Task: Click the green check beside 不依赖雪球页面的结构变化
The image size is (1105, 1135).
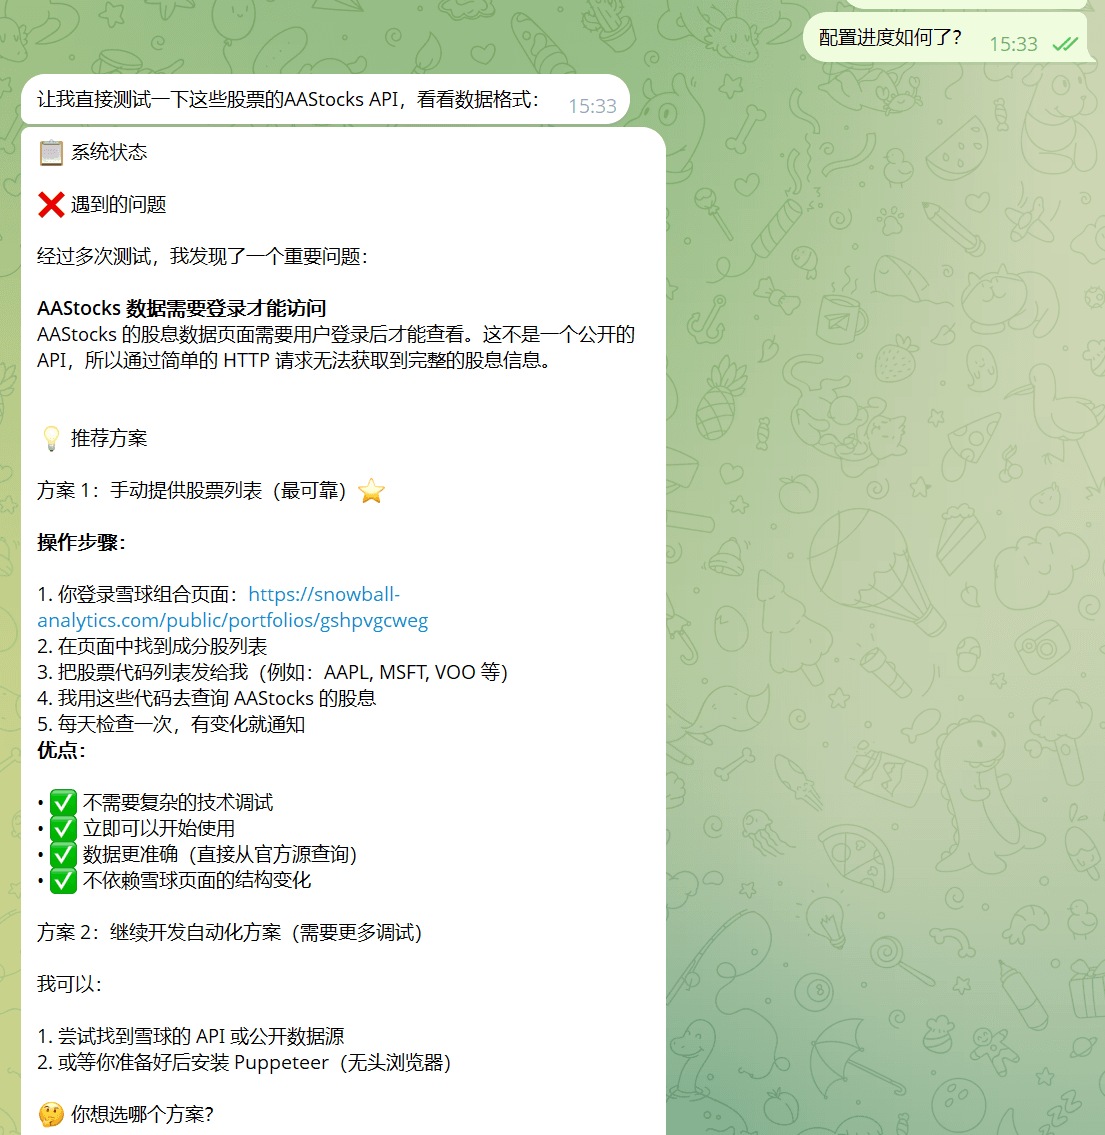Action: tap(63, 881)
